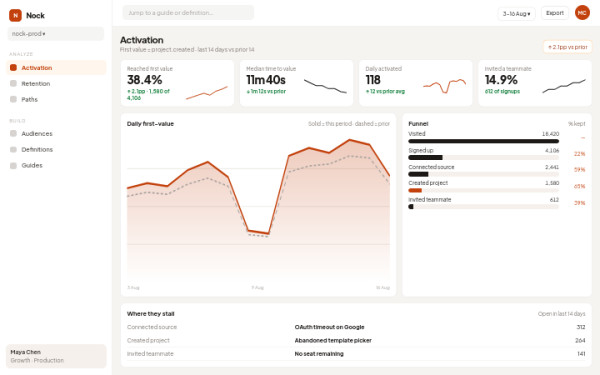This screenshot has height=375, width=600.
Task: Click Maya Chen profile card
Action: [x=56, y=356]
